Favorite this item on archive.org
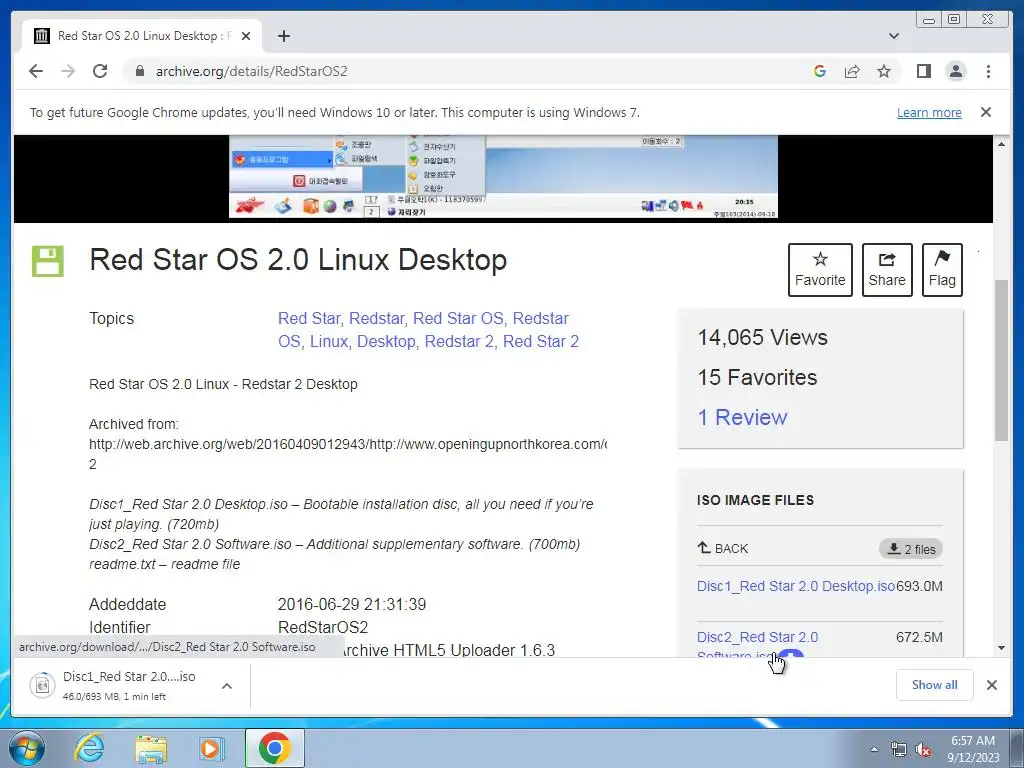The width and height of the screenshot is (1024, 768). [820, 270]
